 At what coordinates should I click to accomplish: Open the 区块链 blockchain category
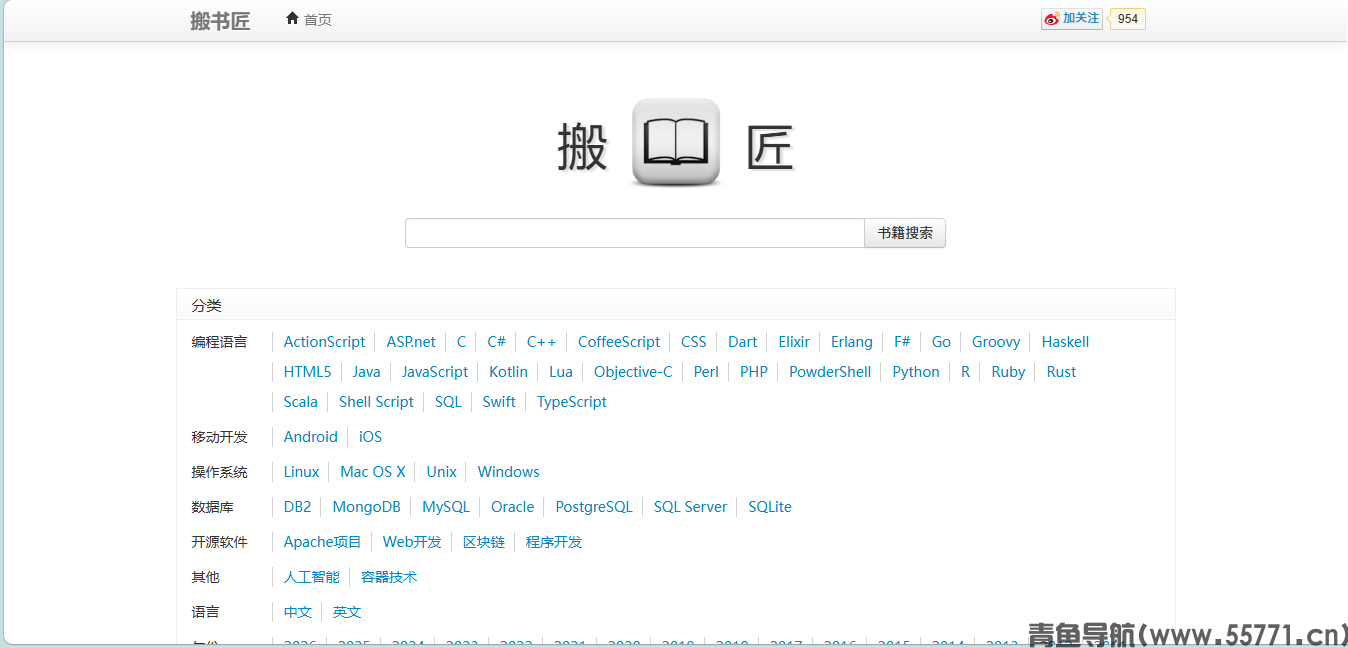click(483, 542)
